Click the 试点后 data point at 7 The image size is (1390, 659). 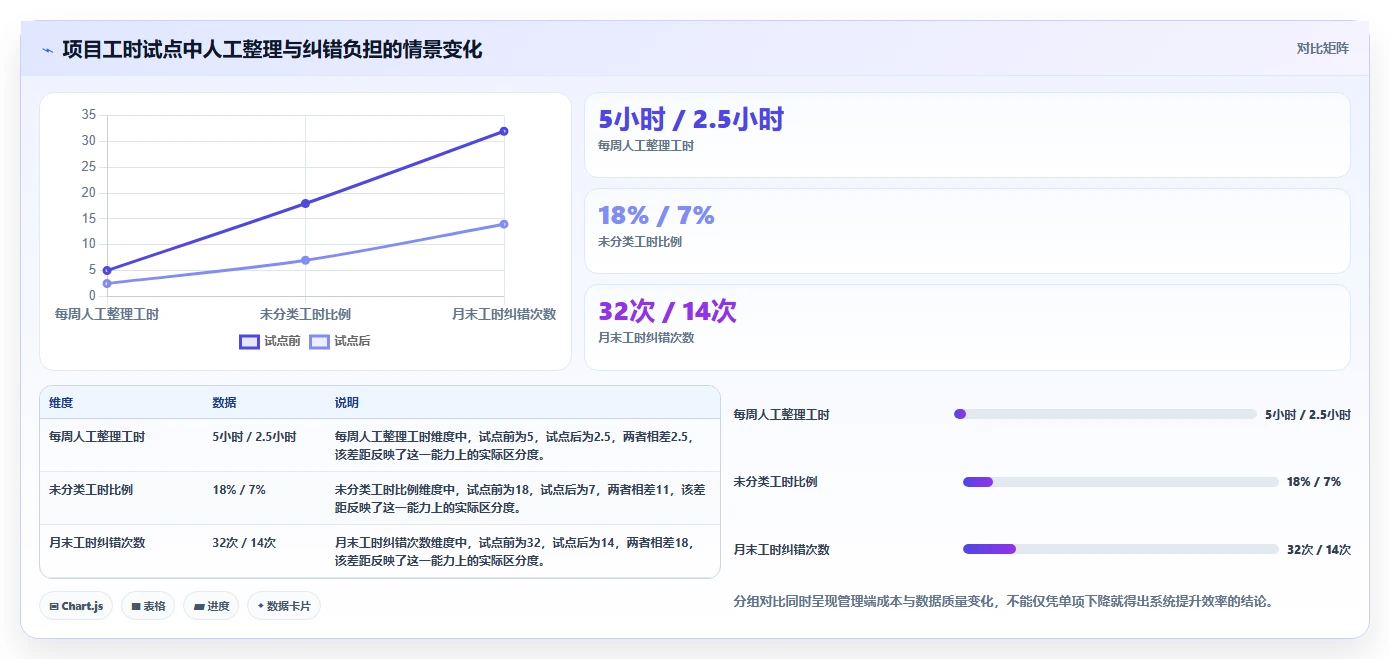305,260
